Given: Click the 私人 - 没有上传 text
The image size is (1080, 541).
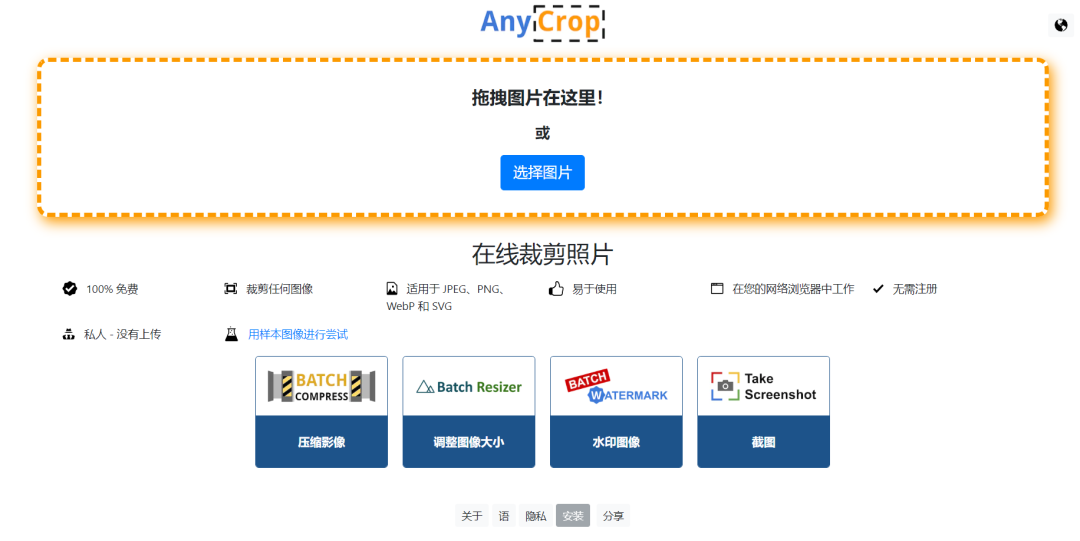Looking at the screenshot, I should [x=123, y=334].
